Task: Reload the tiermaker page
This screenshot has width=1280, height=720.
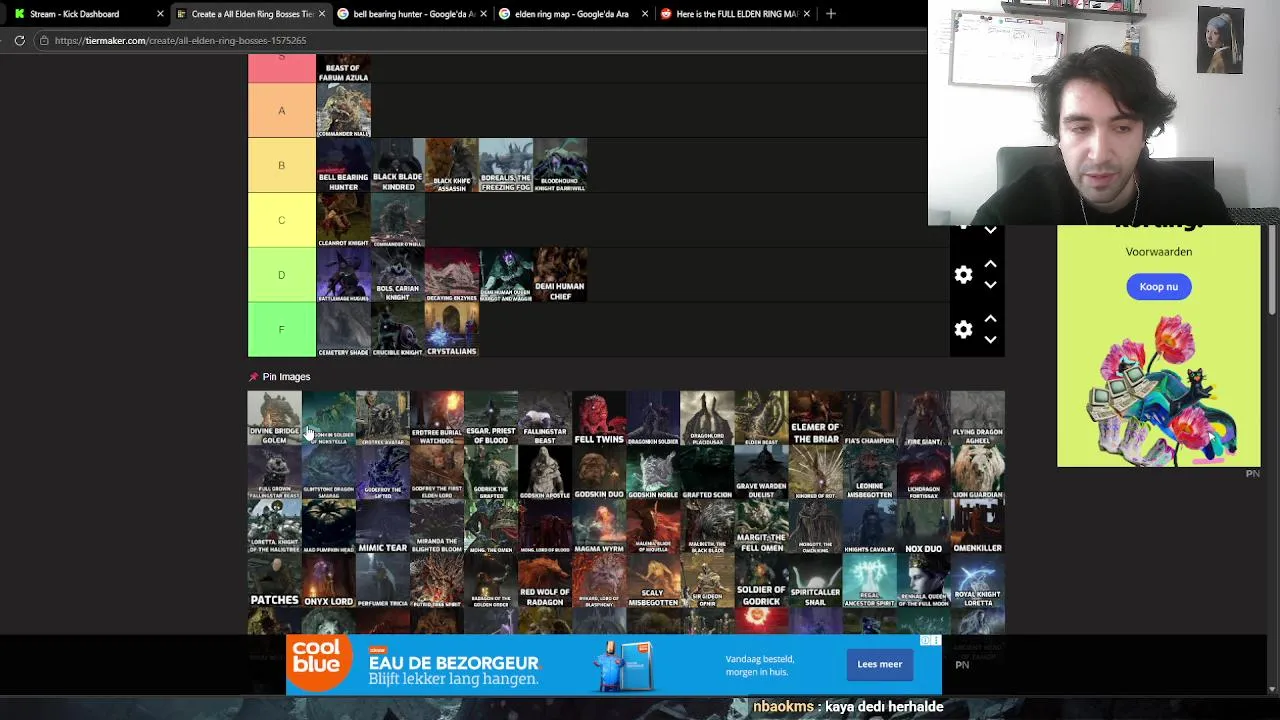Action: 19,40
